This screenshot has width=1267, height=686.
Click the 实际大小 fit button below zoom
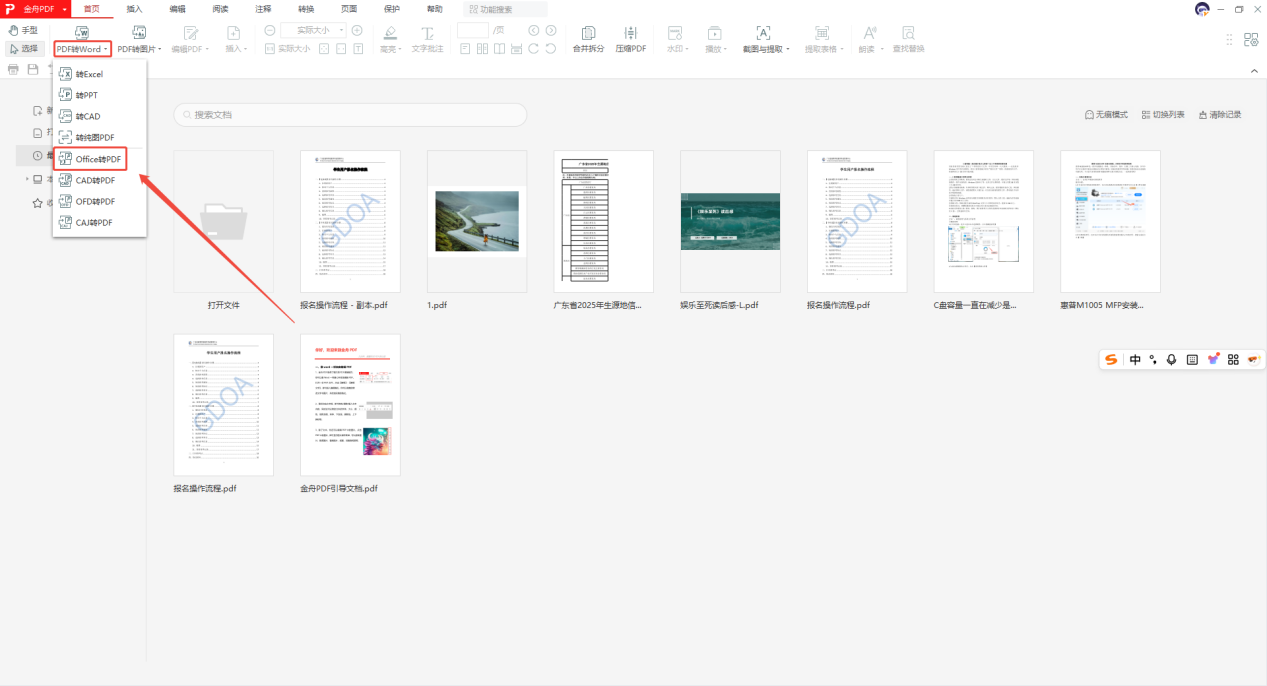(x=287, y=48)
